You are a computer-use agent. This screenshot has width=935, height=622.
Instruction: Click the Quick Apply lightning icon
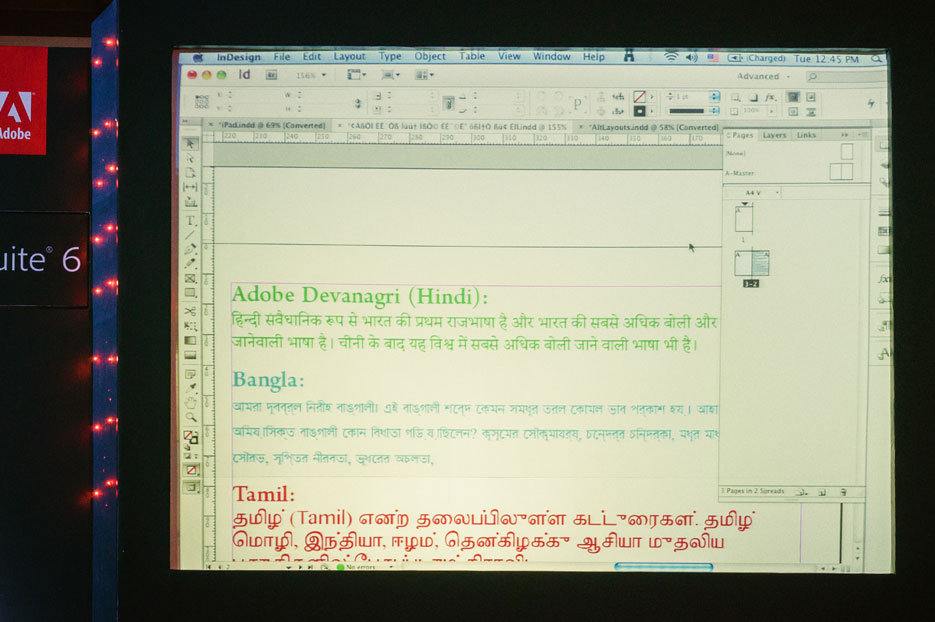pyautogui.click(x=871, y=103)
